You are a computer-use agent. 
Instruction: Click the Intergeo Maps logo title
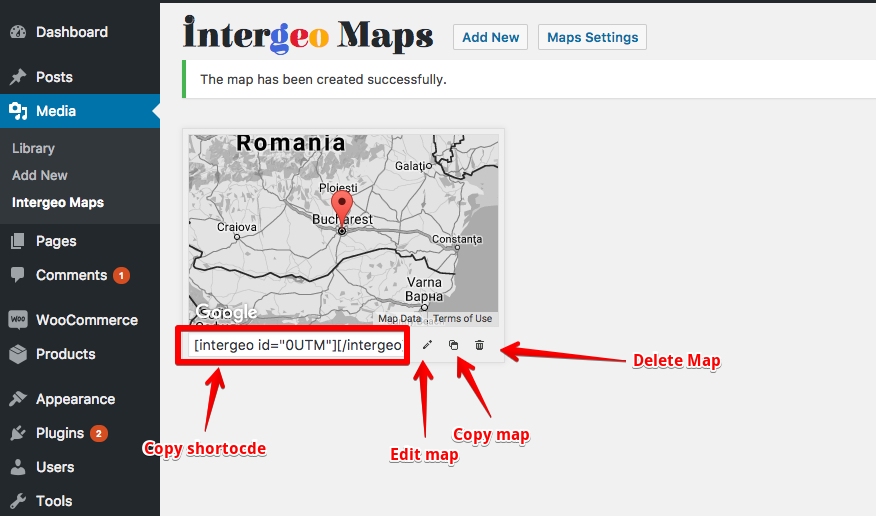[x=308, y=35]
